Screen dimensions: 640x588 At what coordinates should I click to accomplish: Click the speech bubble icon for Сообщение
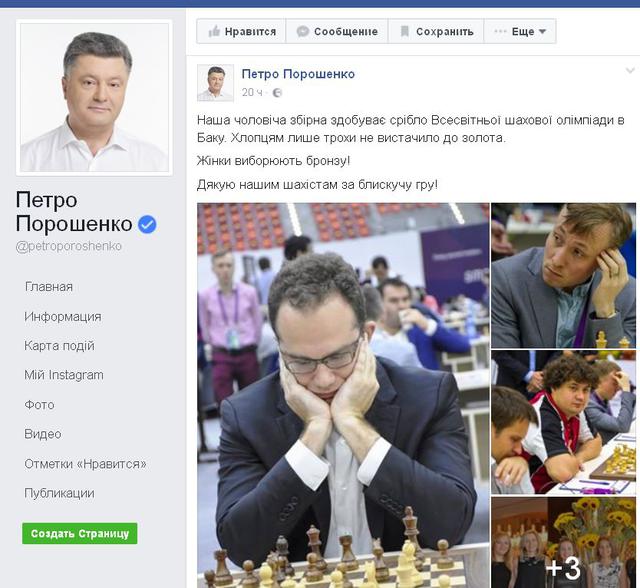pyautogui.click(x=302, y=31)
